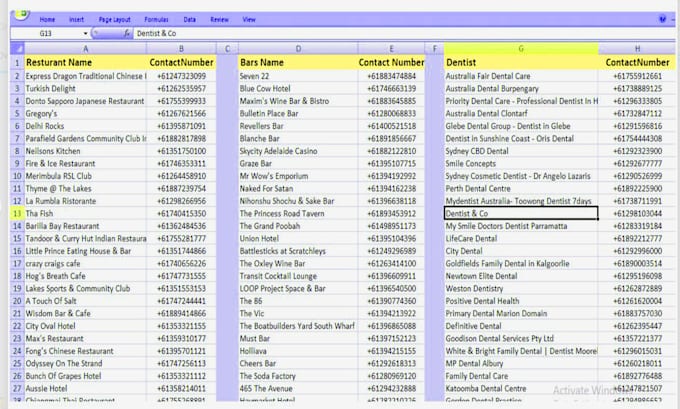Viewport: 680px width, 409px height.
Task: Select the 'Naked For Satan' cell
Action: click(298, 189)
